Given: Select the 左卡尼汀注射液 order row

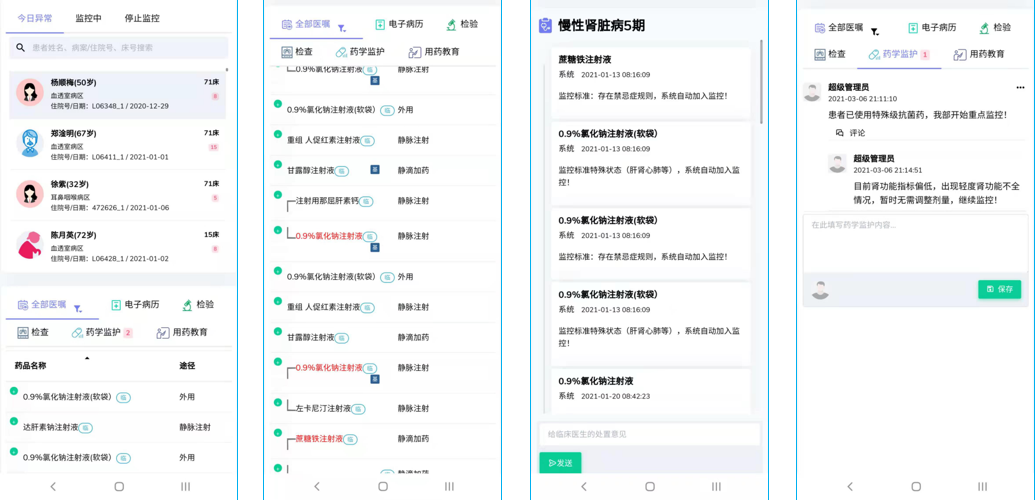Looking at the screenshot, I should 383,408.
